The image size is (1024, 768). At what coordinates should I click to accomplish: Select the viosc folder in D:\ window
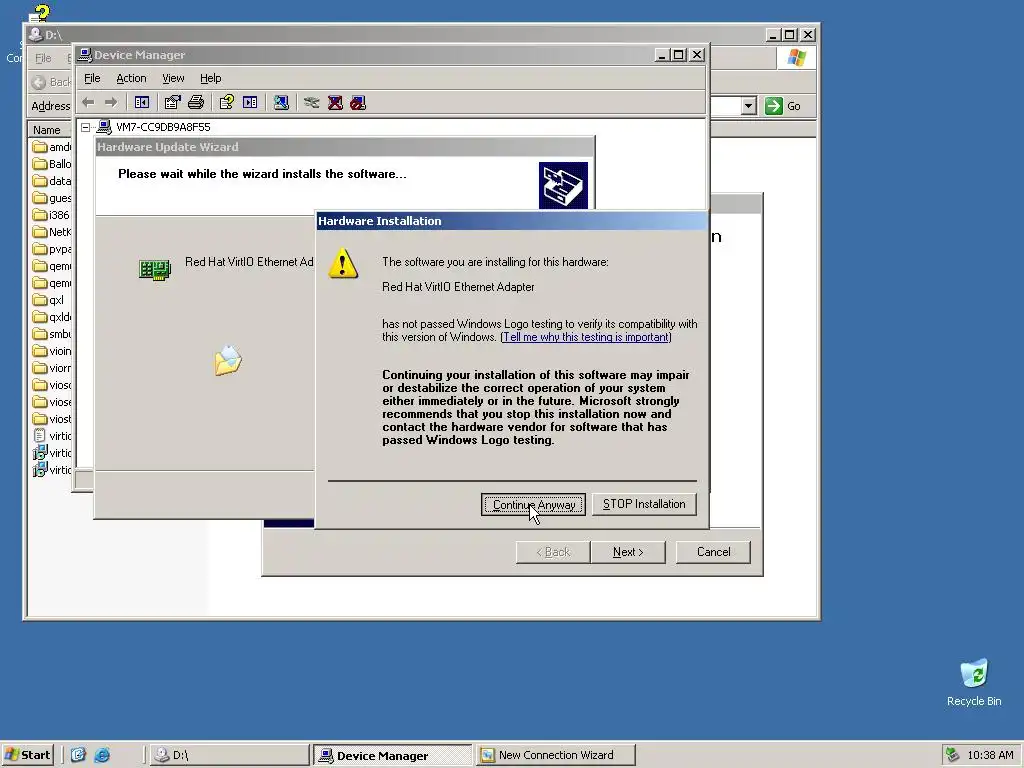52,385
